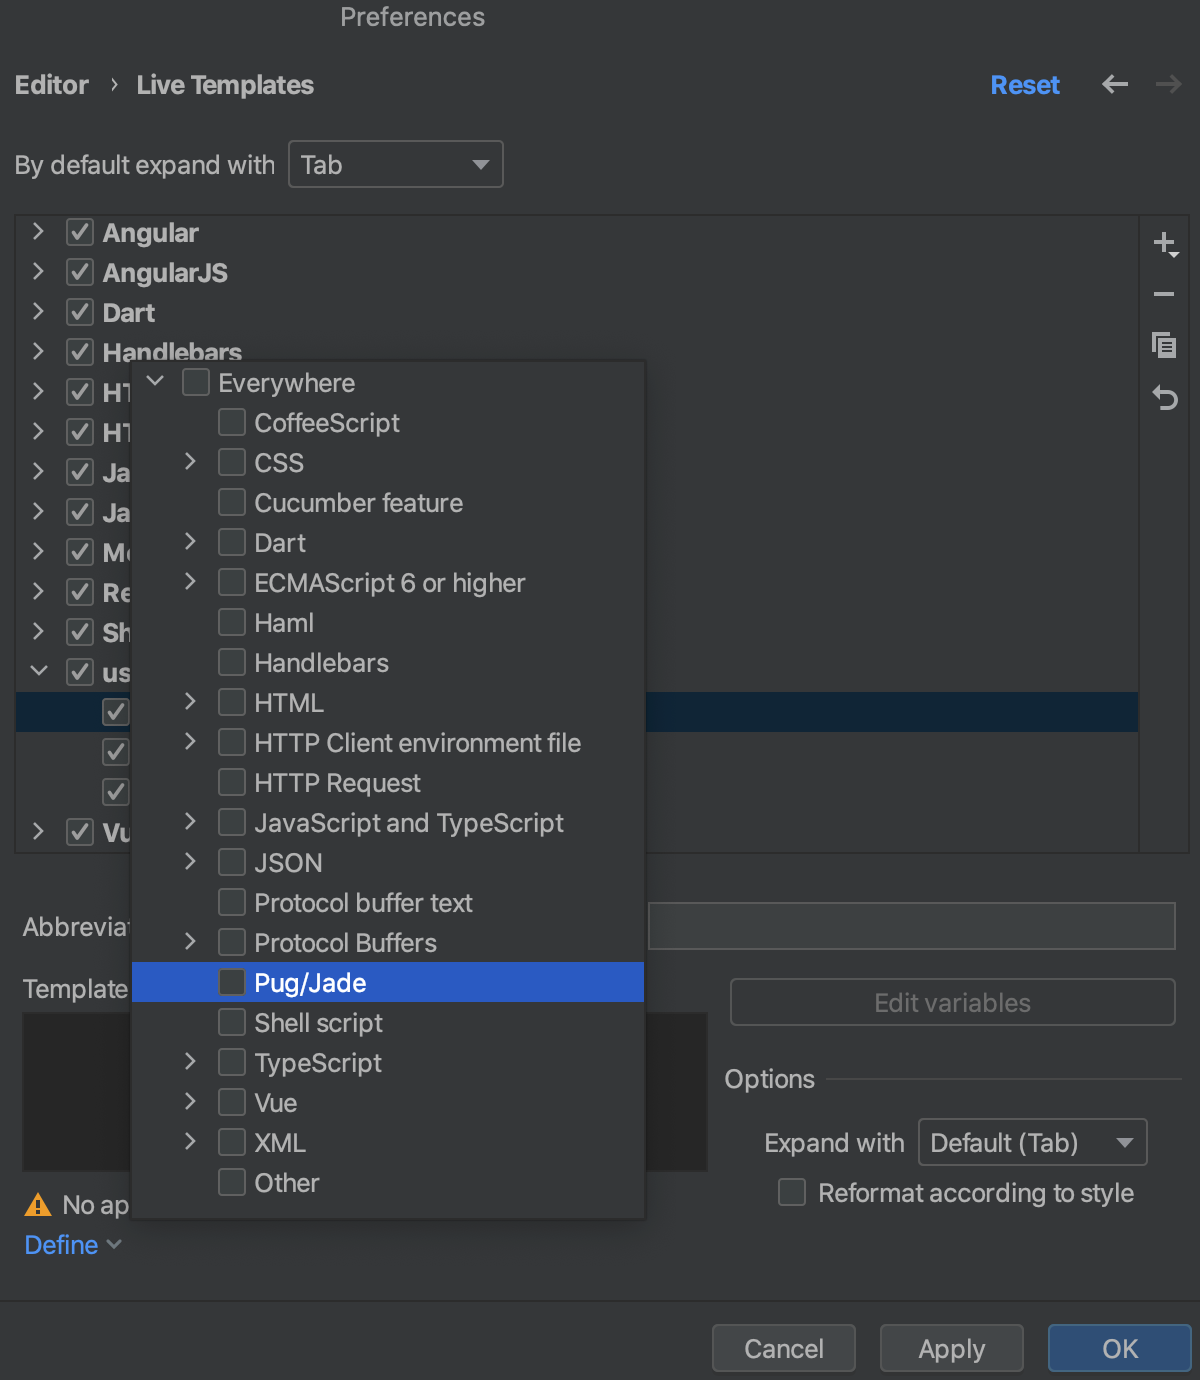Enable Reformat according to style
The height and width of the screenshot is (1380, 1200).
(x=791, y=1192)
